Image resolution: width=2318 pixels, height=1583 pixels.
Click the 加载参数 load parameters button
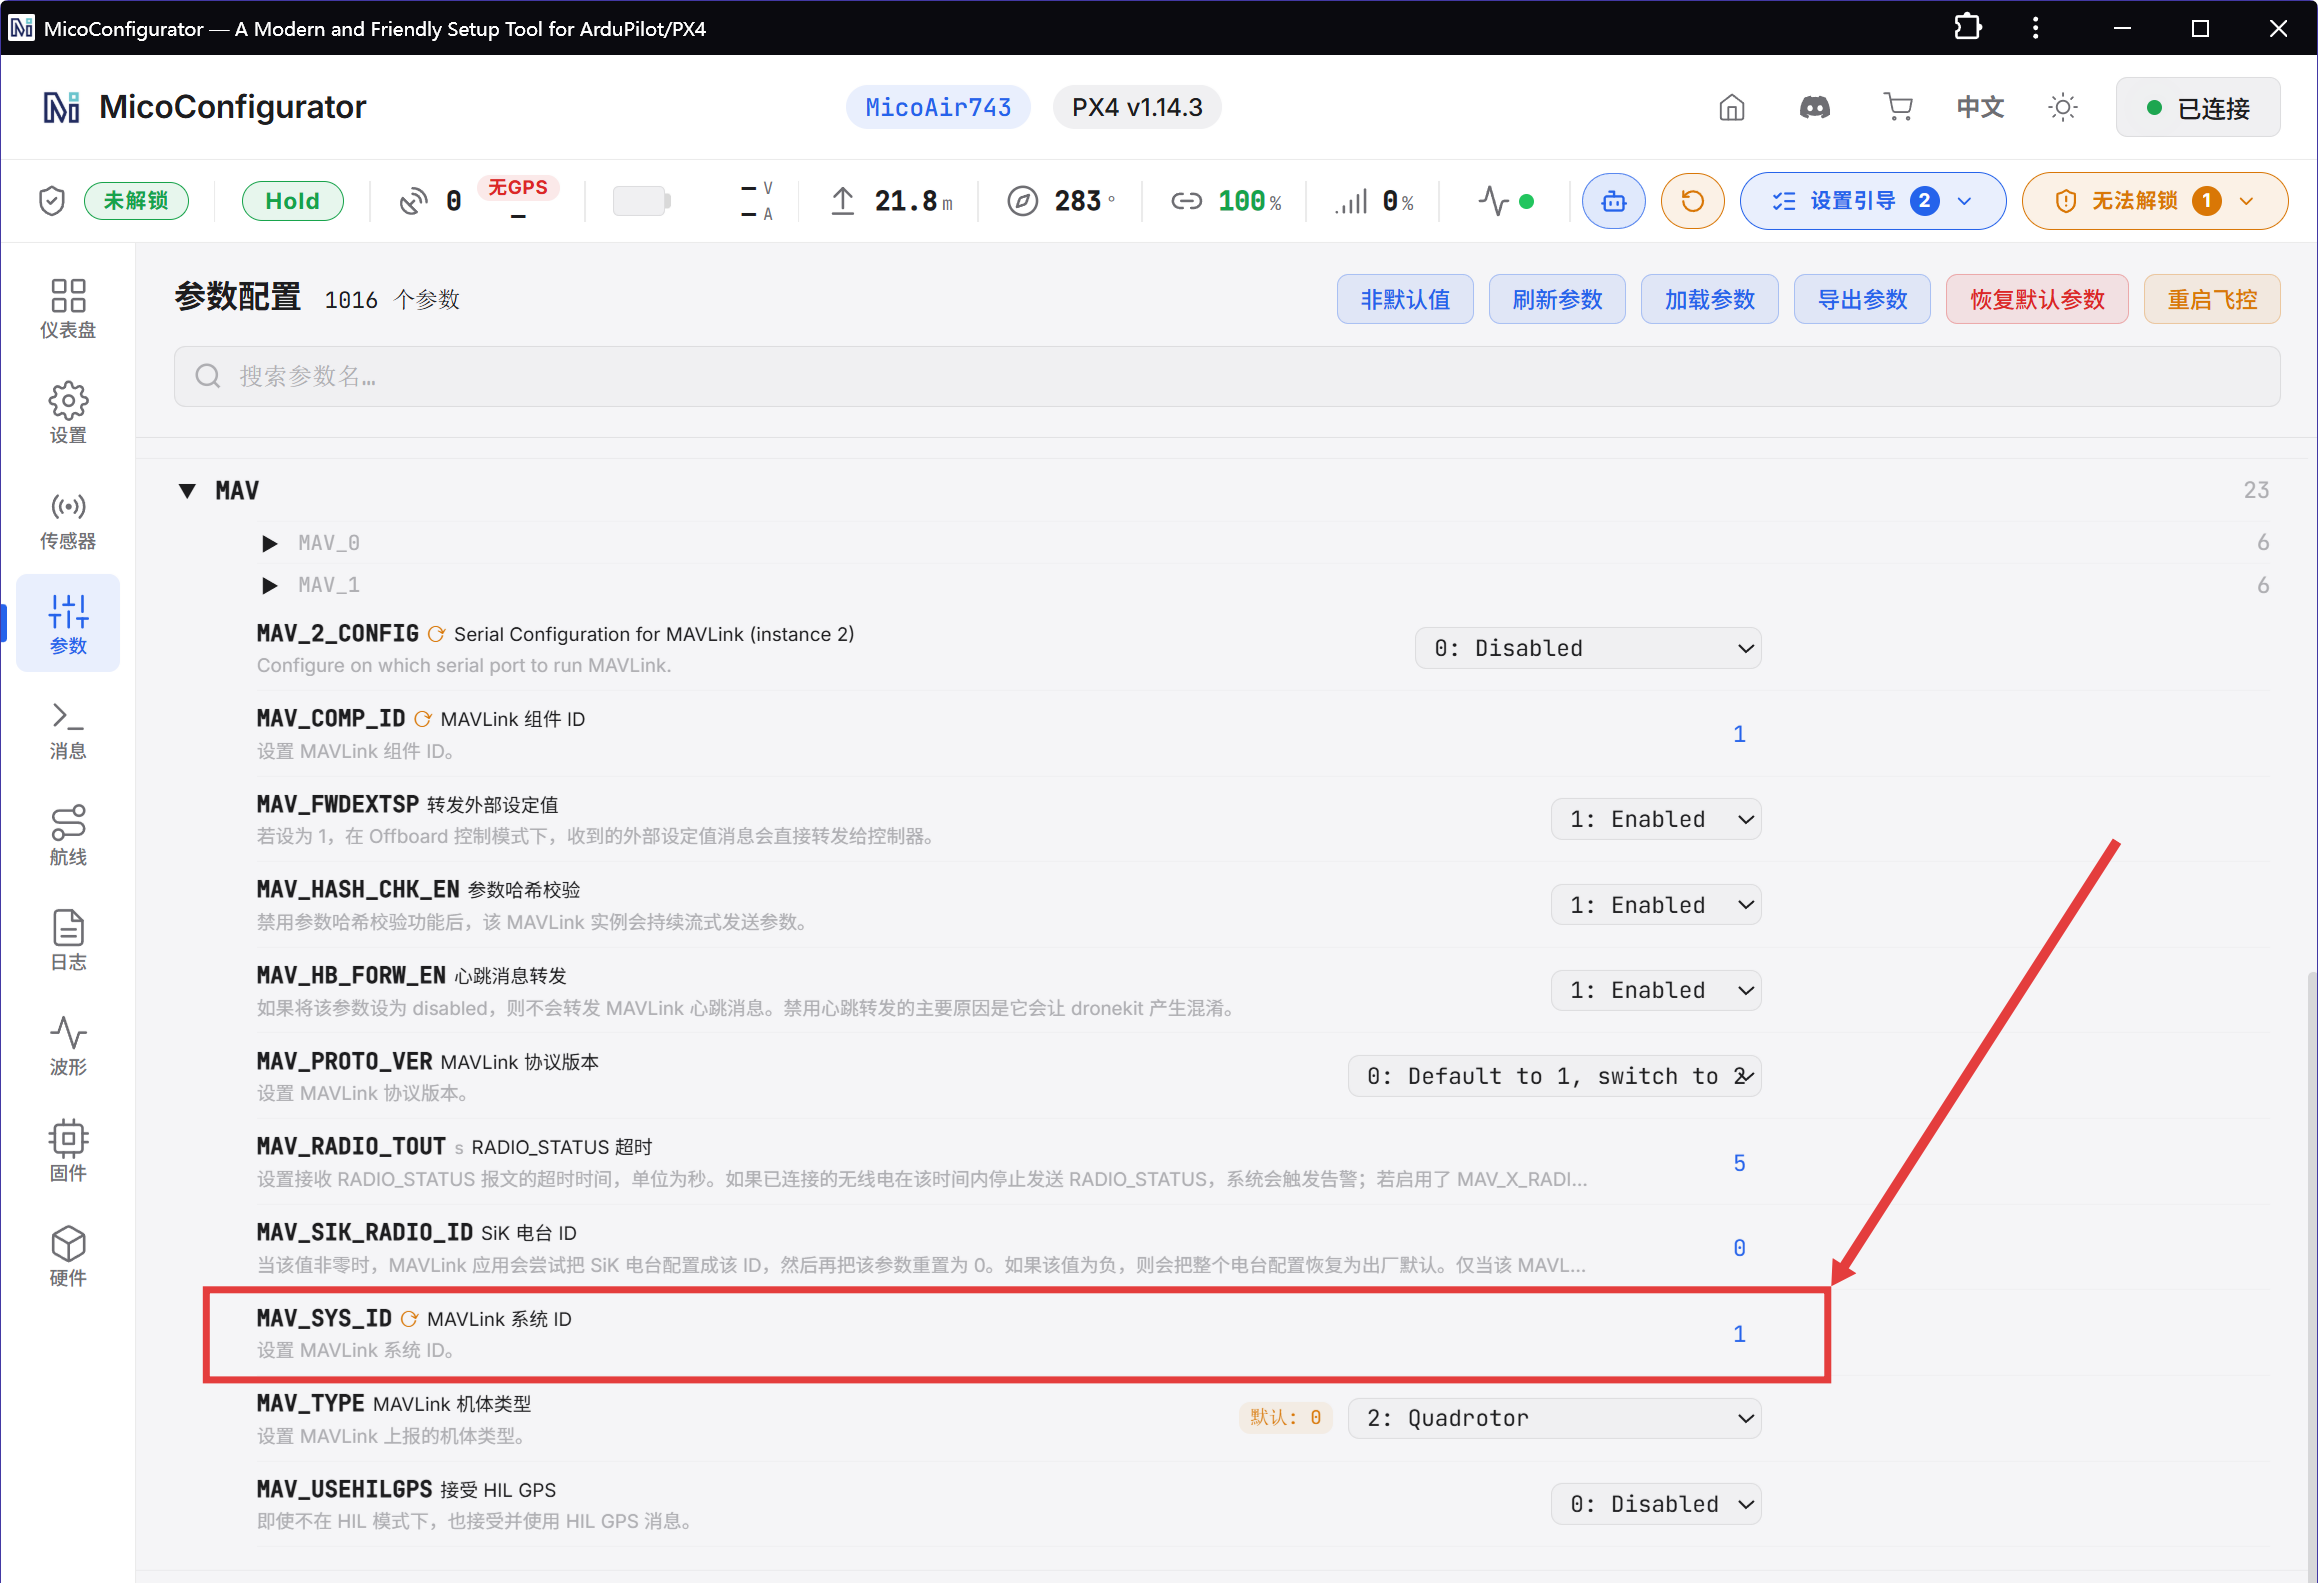[1710, 299]
